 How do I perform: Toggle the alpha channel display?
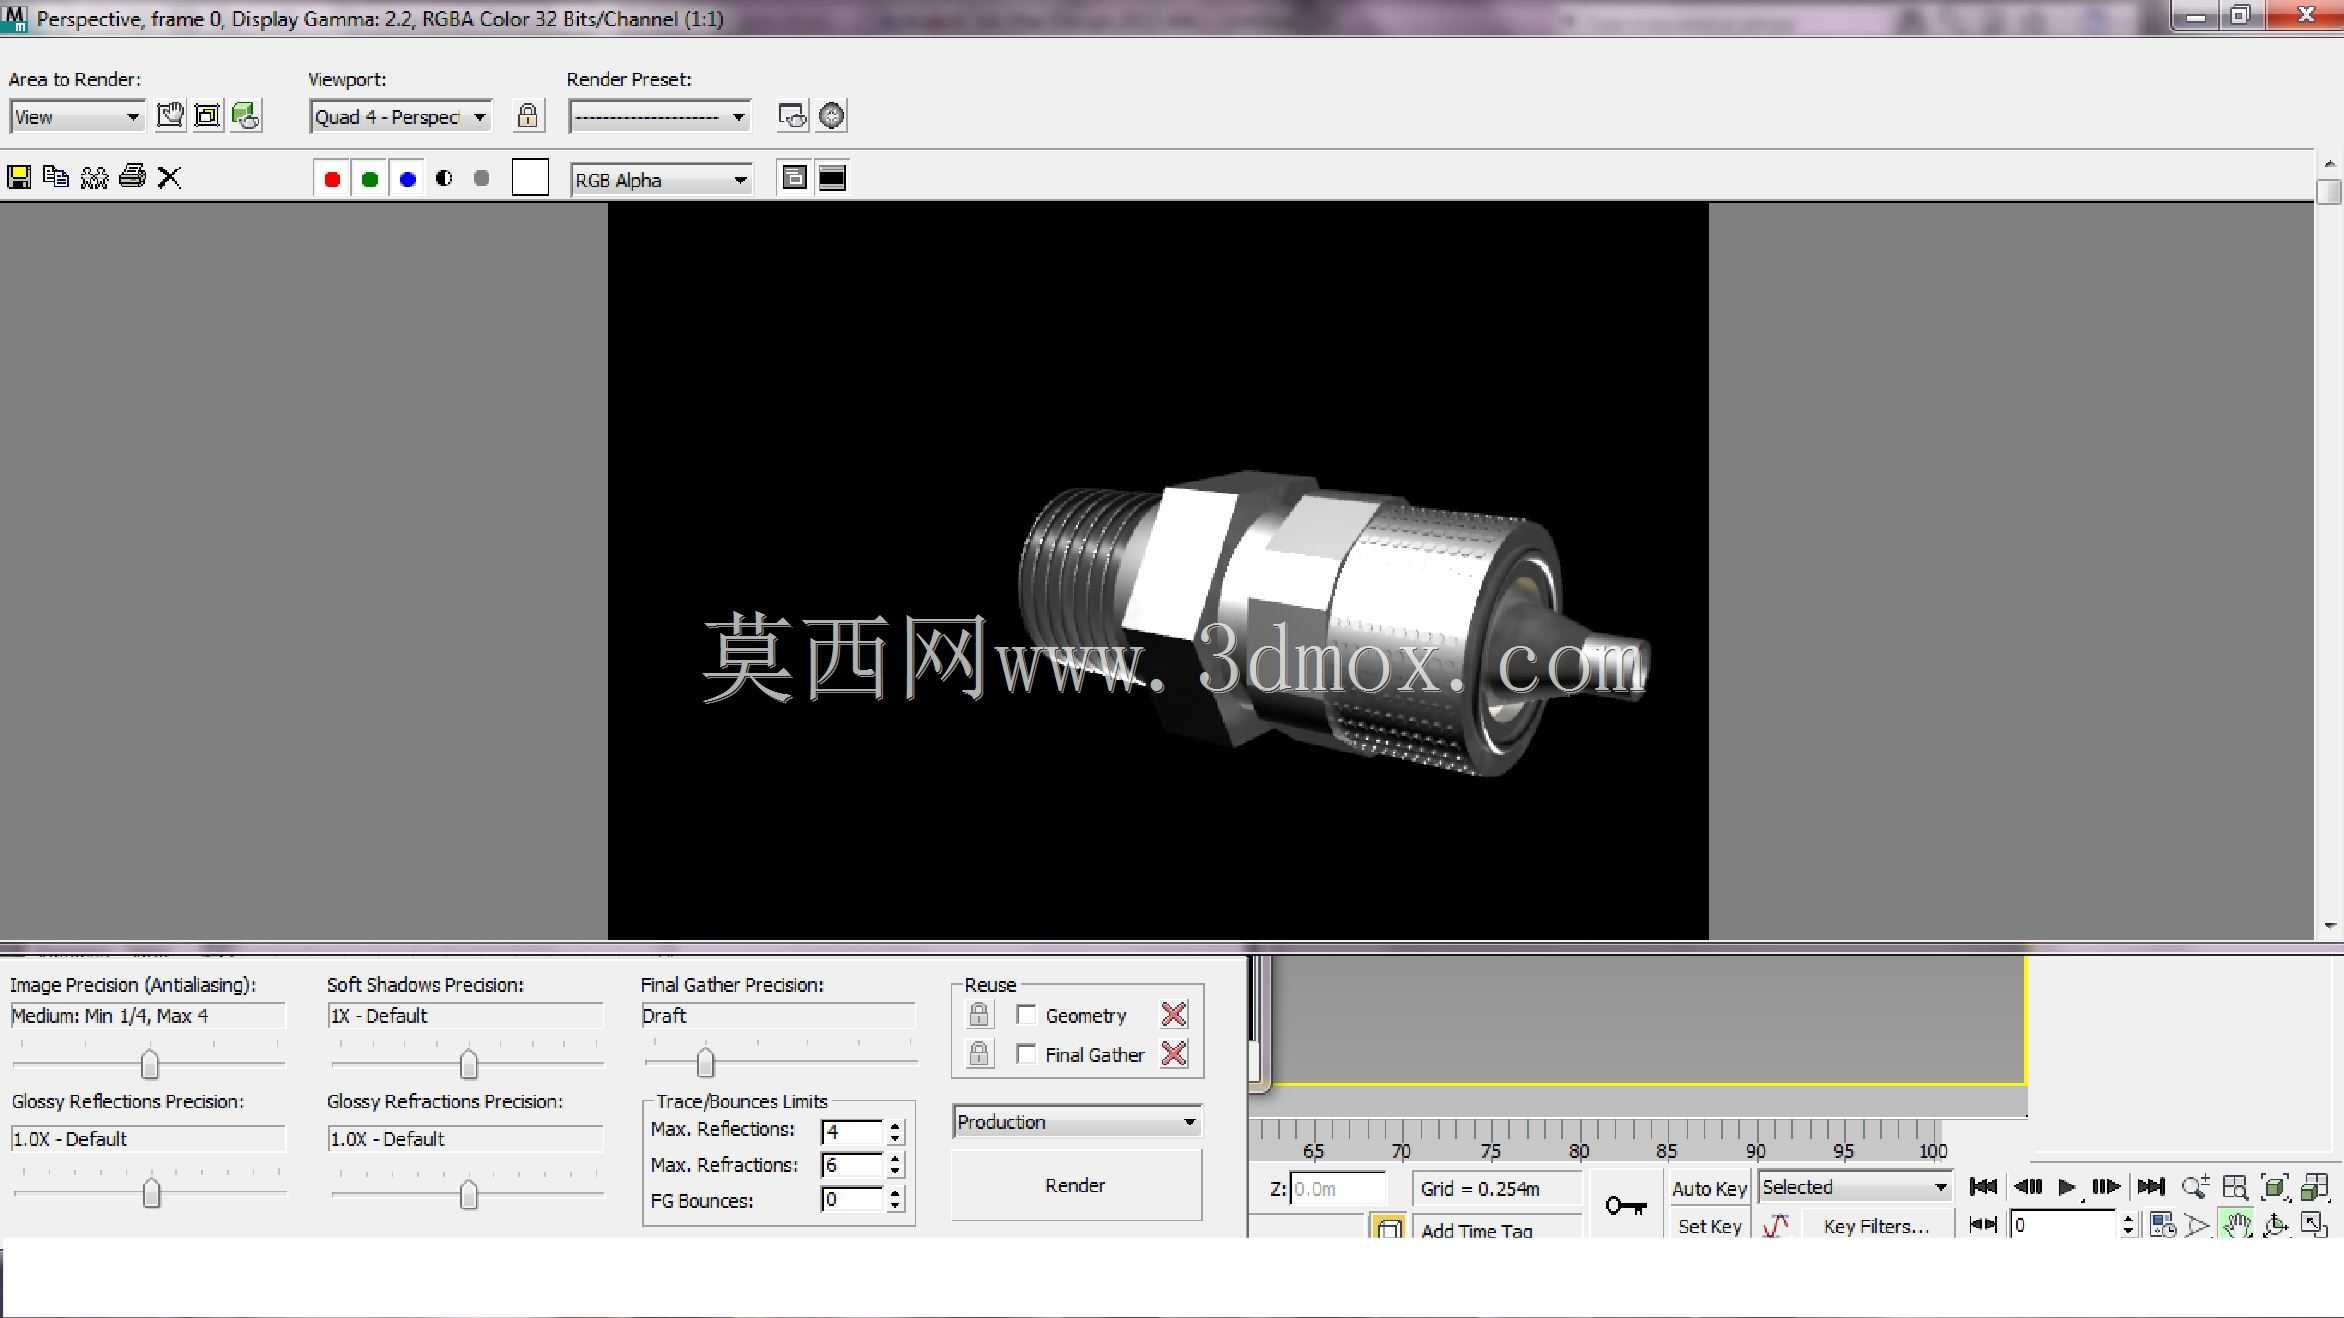pos(444,178)
